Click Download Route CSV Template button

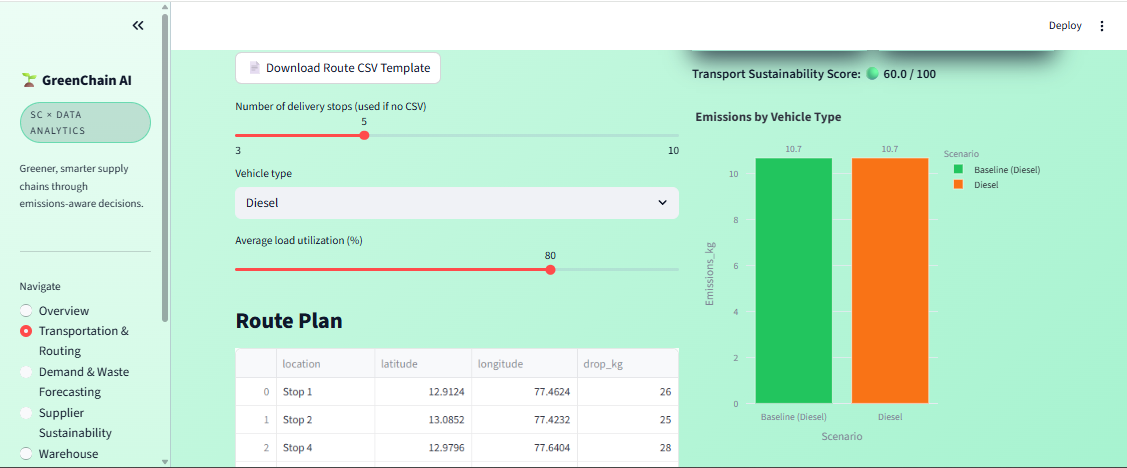338,68
